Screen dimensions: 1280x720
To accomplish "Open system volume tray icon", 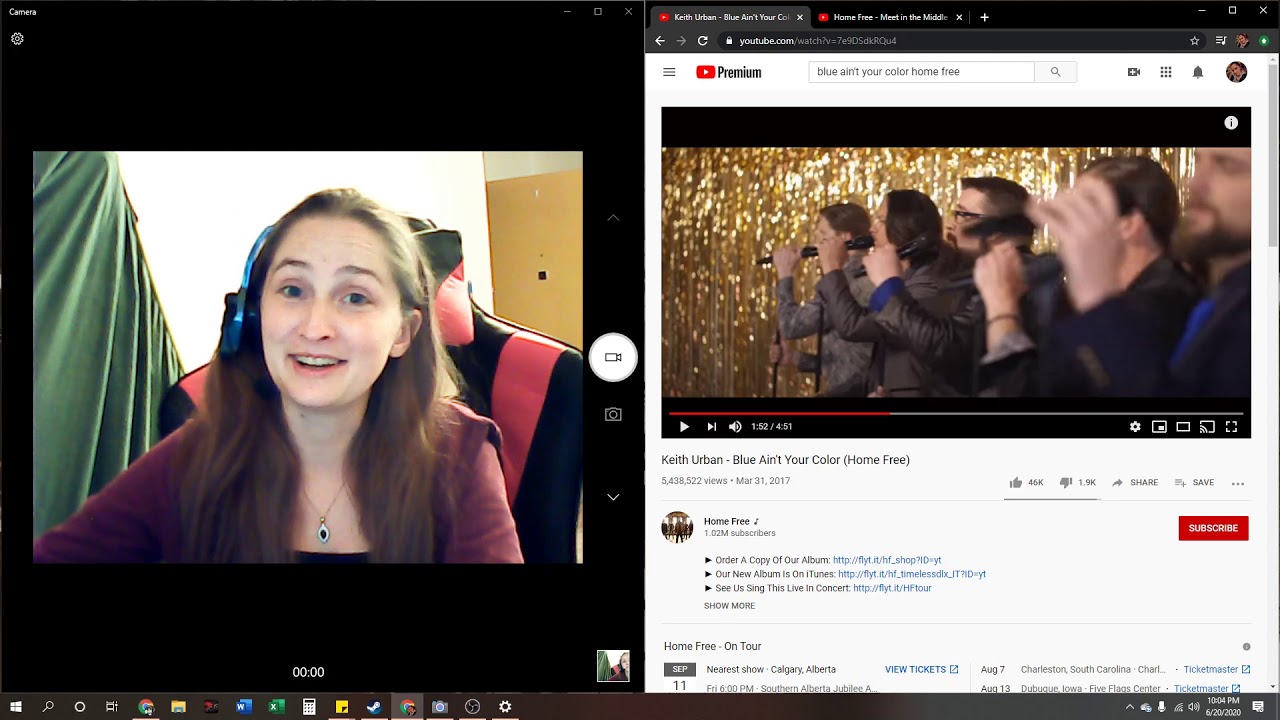I will 1194,707.
